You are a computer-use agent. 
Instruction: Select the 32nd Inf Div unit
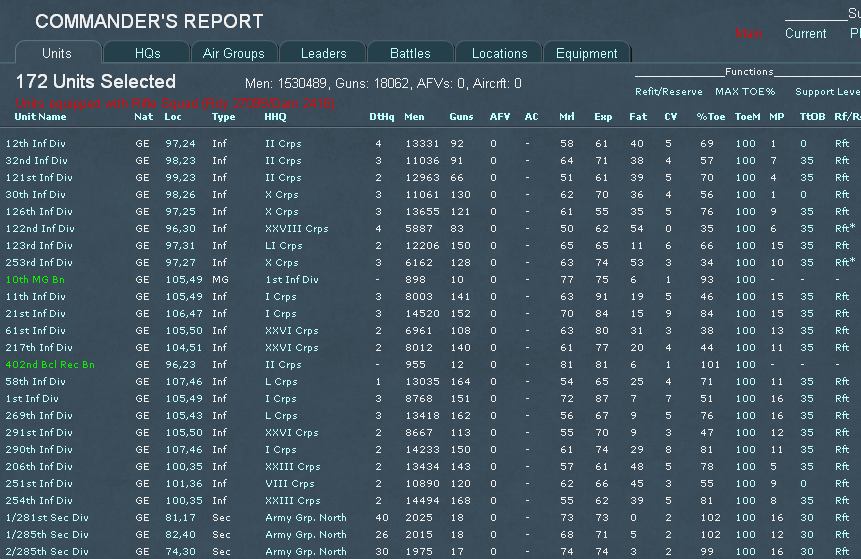point(36,160)
